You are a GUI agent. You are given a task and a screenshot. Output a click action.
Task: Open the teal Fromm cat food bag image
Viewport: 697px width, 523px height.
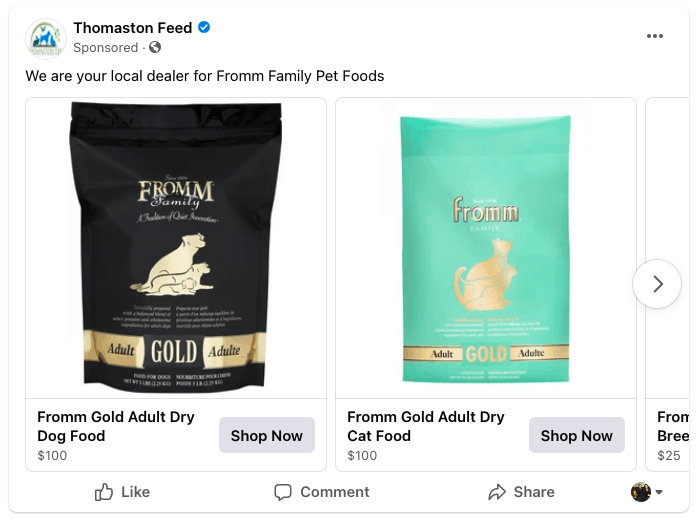[486, 248]
